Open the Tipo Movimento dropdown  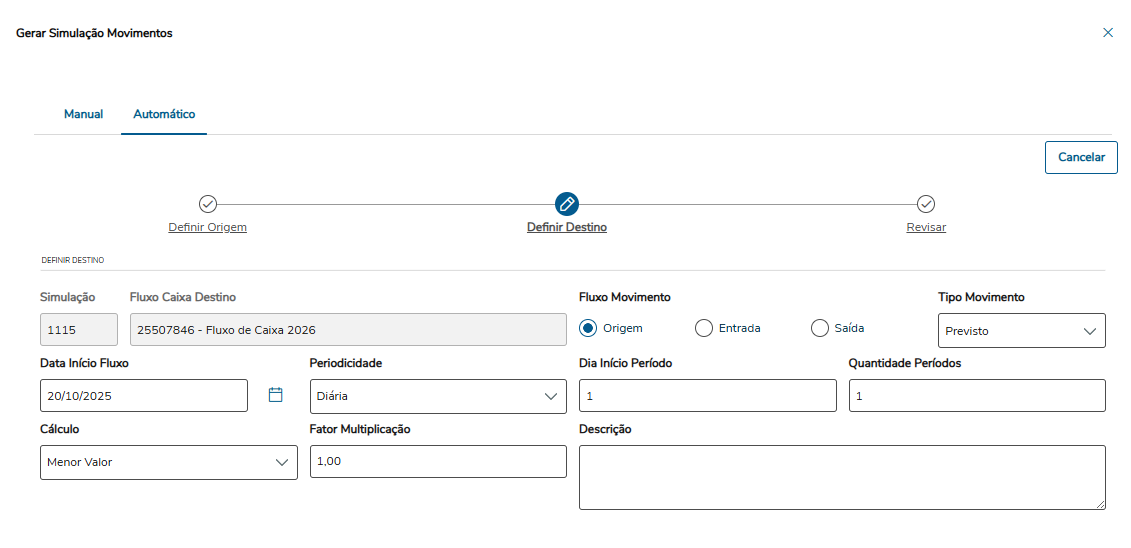1021,331
